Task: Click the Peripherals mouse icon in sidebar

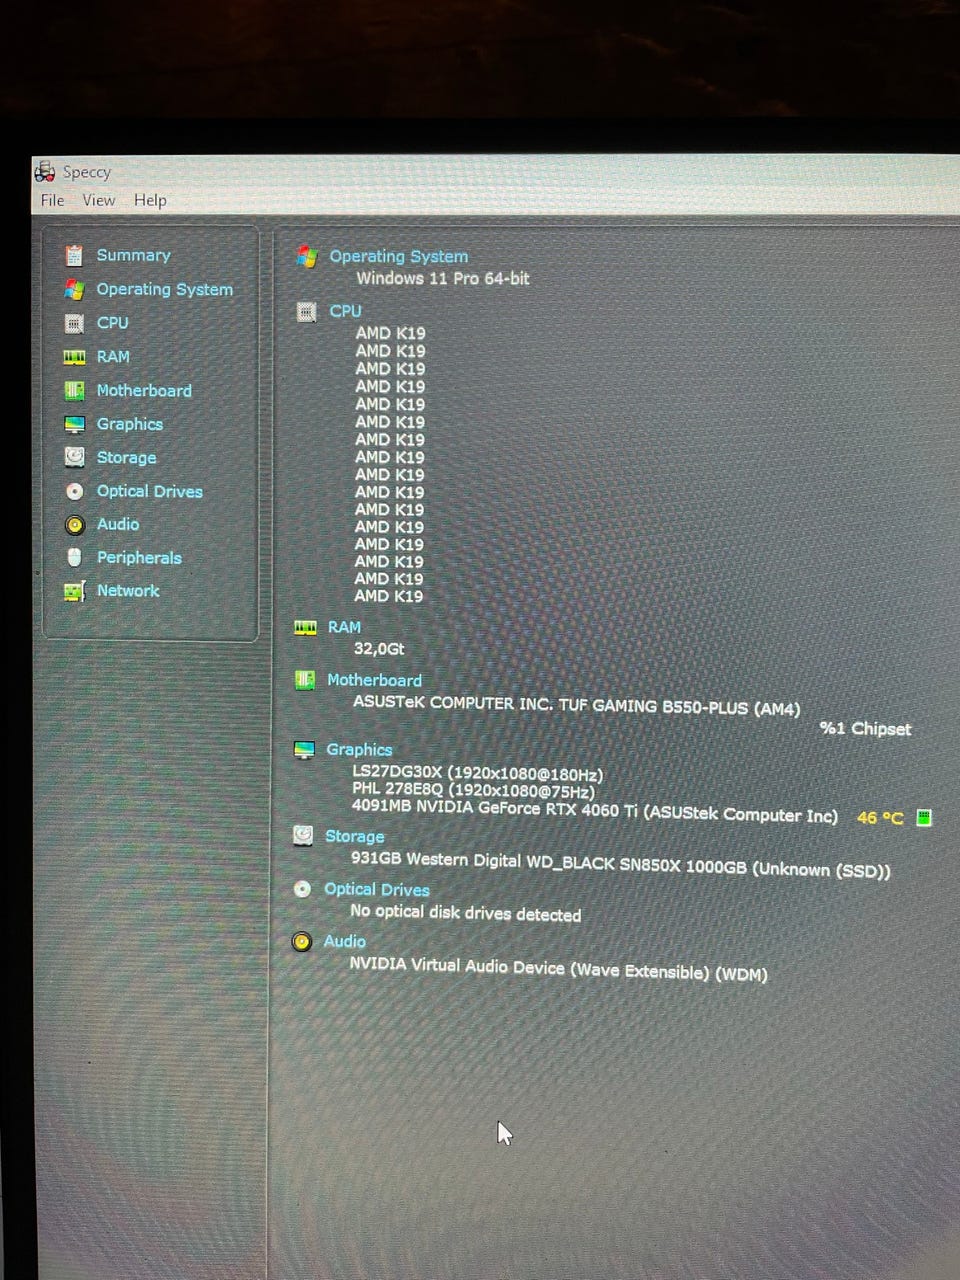Action: [x=74, y=557]
